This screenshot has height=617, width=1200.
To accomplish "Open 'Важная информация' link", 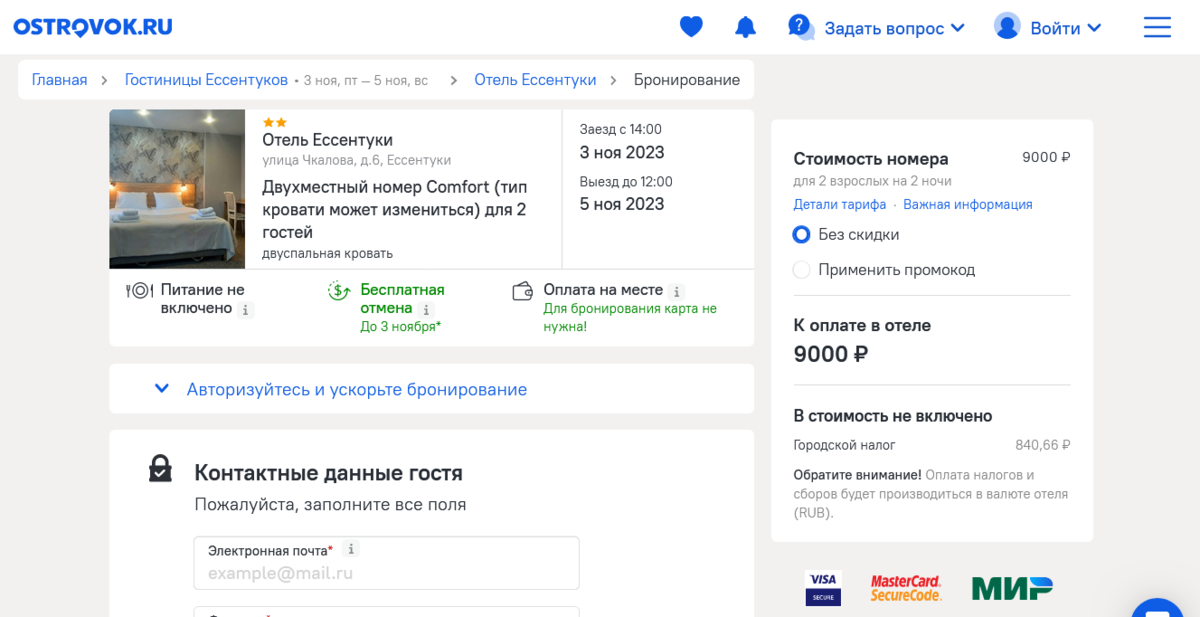I will tap(968, 204).
